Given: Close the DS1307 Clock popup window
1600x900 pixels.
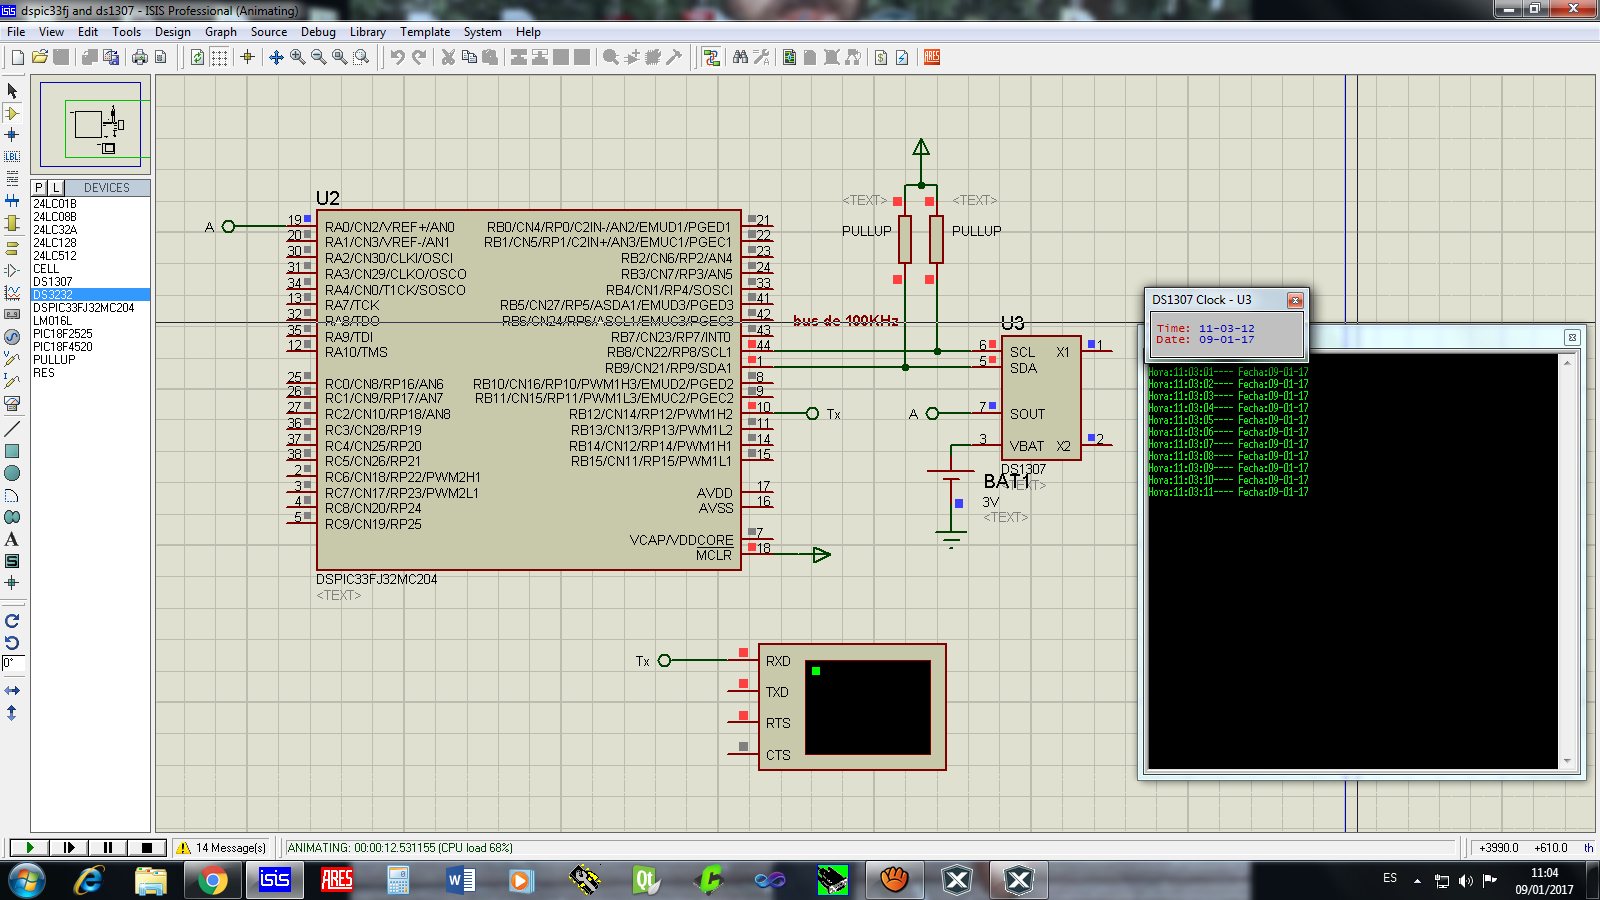Looking at the screenshot, I should tap(1295, 300).
